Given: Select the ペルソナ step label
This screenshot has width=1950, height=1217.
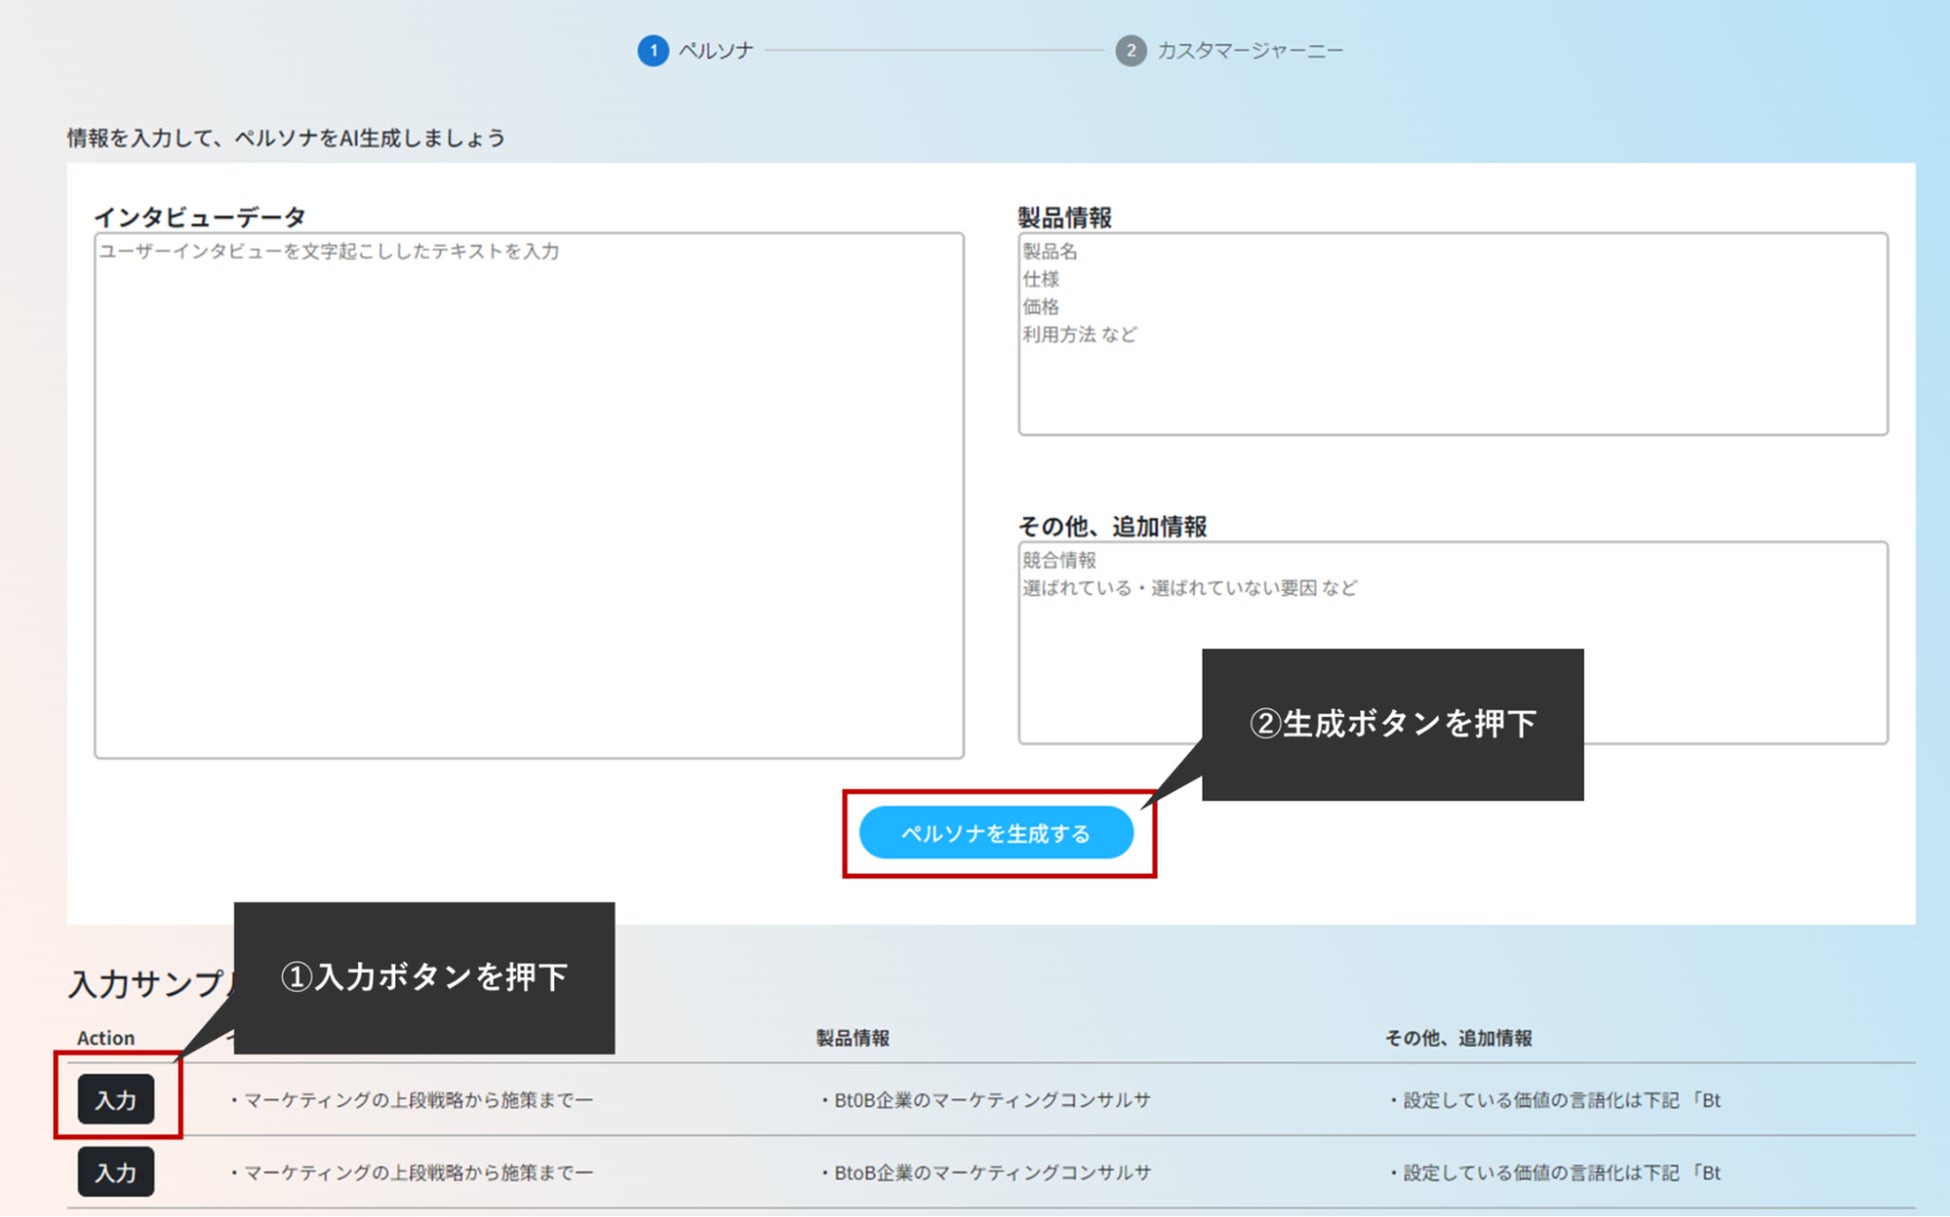Looking at the screenshot, I should pos(716,50).
